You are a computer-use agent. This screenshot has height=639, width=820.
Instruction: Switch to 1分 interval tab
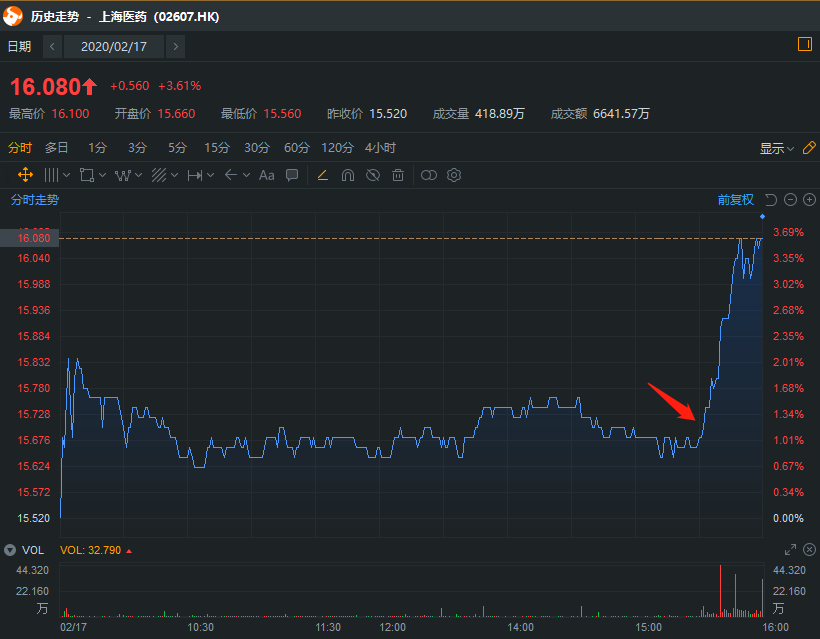[x=97, y=148]
